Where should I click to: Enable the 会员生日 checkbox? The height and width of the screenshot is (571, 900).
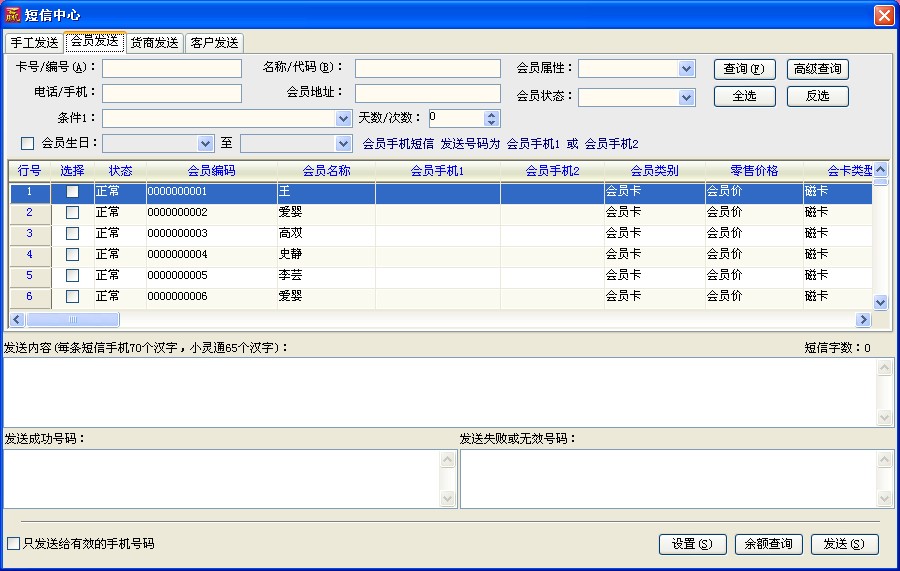point(28,143)
